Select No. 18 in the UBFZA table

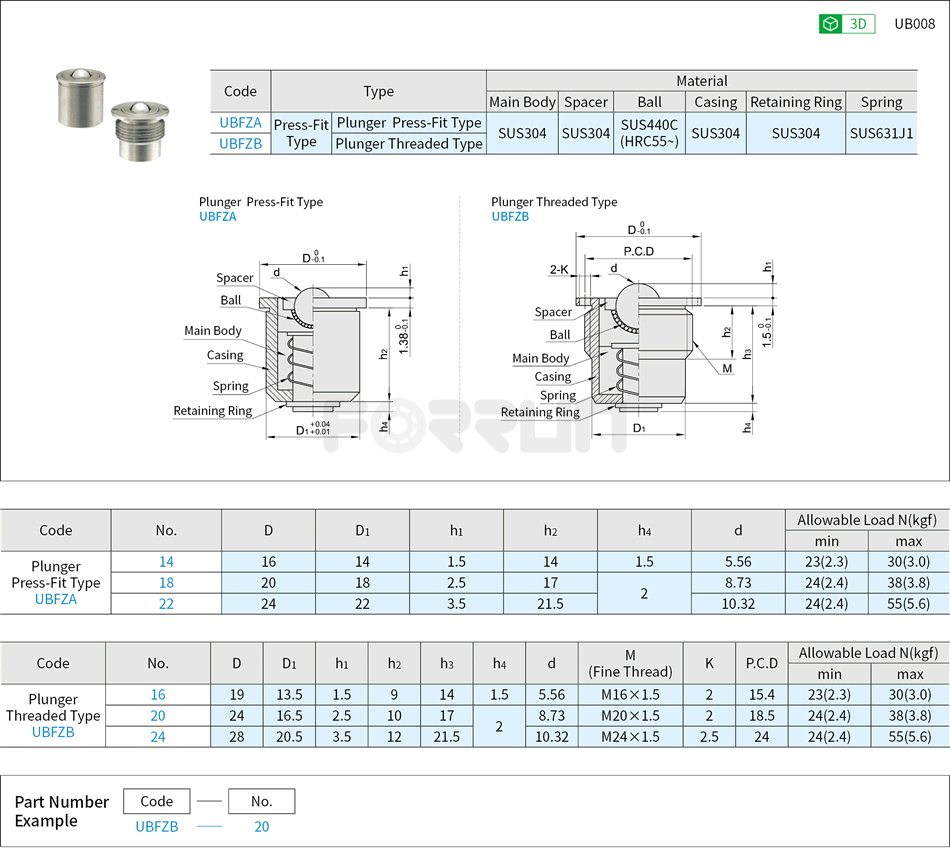click(166, 583)
